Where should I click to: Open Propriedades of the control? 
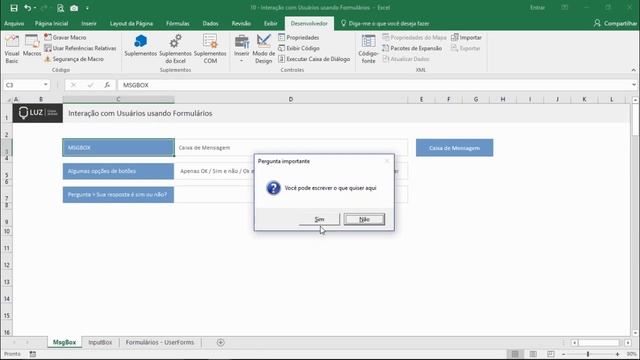tap(298, 37)
